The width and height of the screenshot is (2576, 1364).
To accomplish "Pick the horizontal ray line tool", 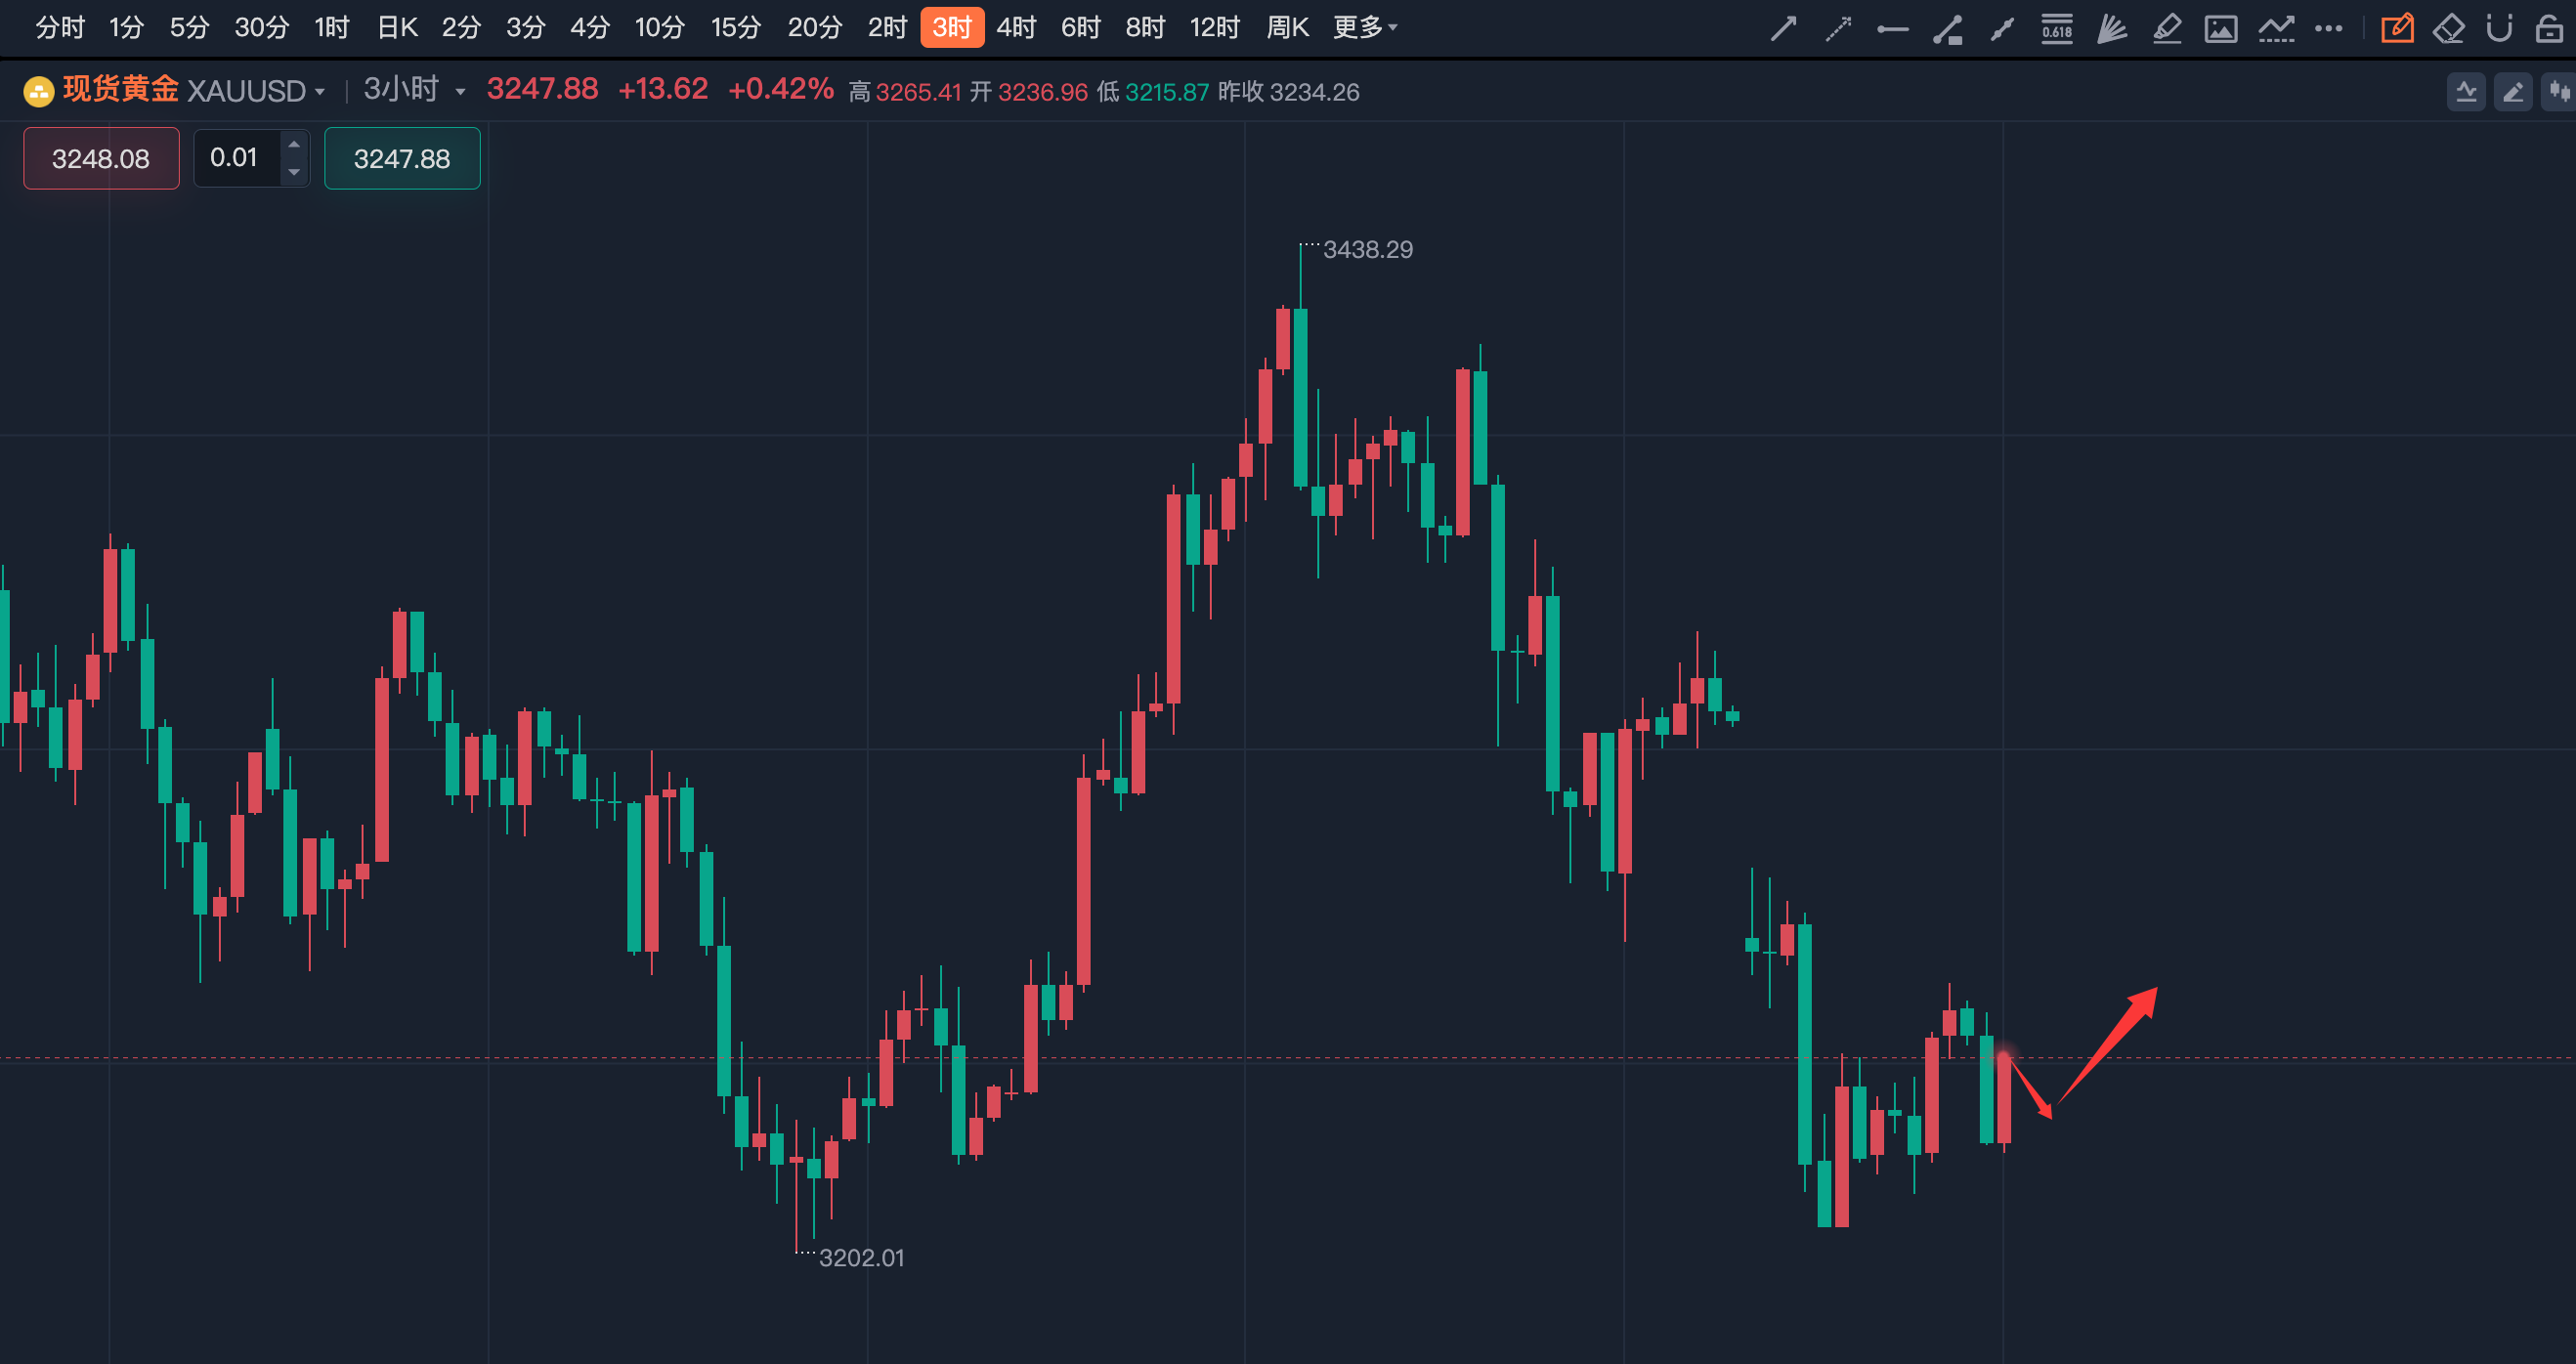I will 1892,29.
